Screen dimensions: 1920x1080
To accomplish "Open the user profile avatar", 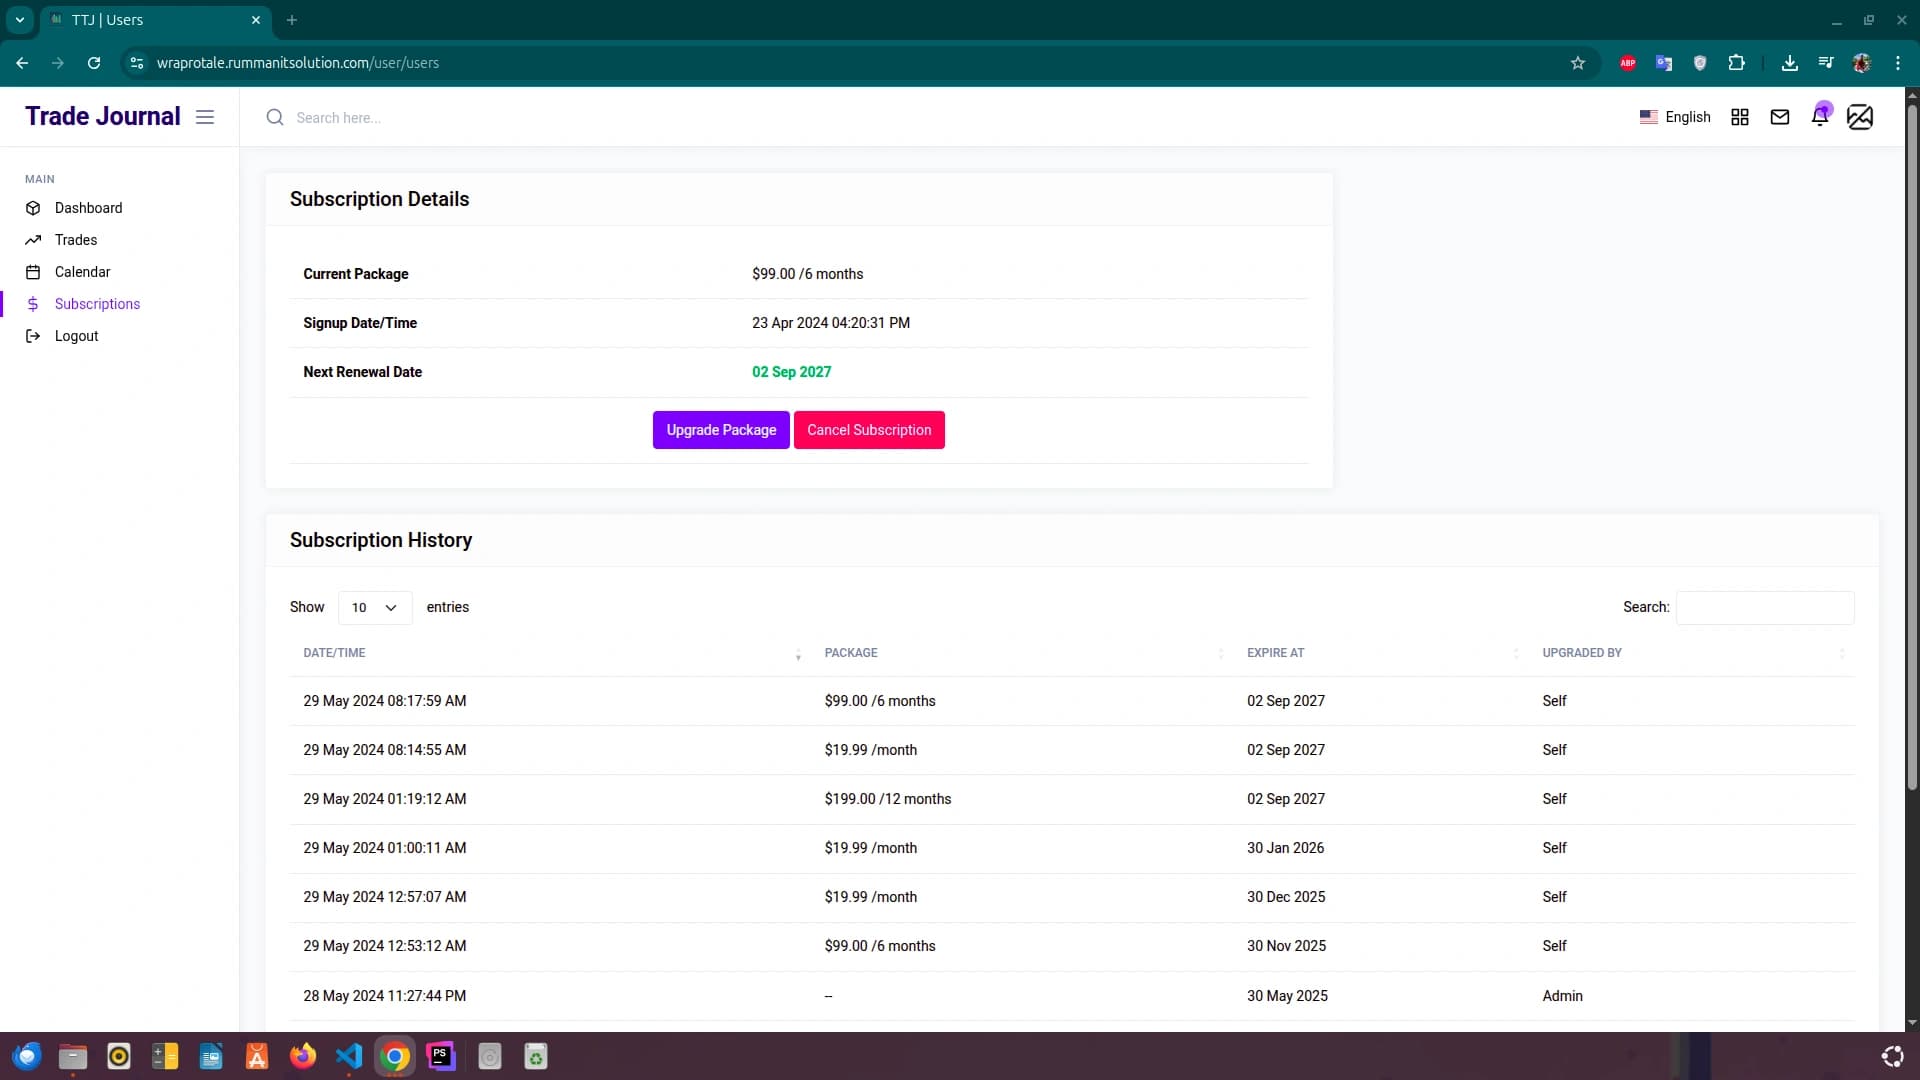I will (x=1860, y=117).
